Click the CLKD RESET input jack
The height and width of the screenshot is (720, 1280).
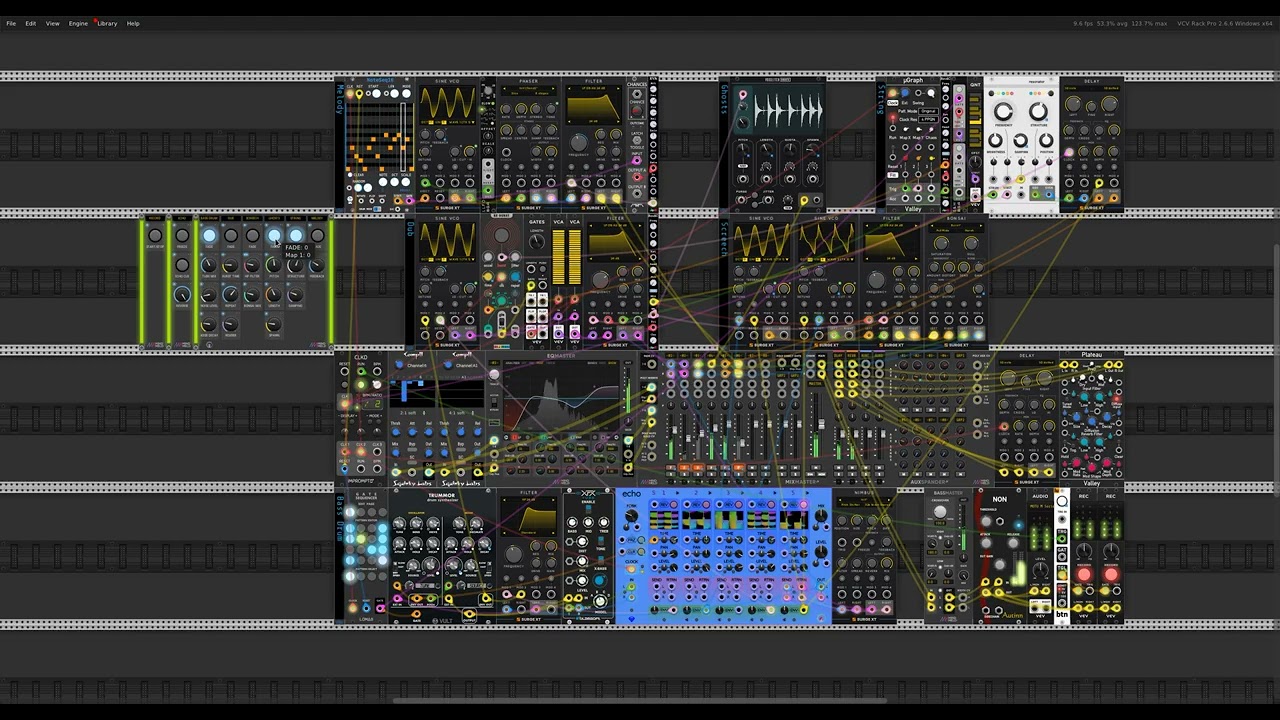click(345, 371)
